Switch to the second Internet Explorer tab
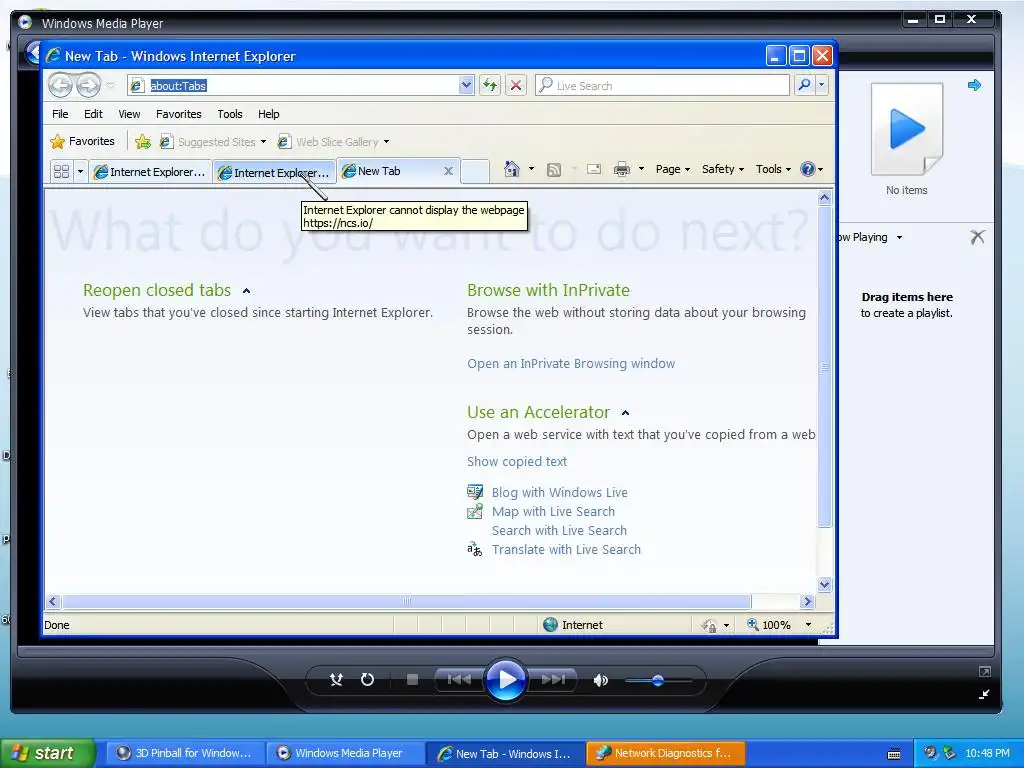The width and height of the screenshot is (1024, 768). pos(274,172)
